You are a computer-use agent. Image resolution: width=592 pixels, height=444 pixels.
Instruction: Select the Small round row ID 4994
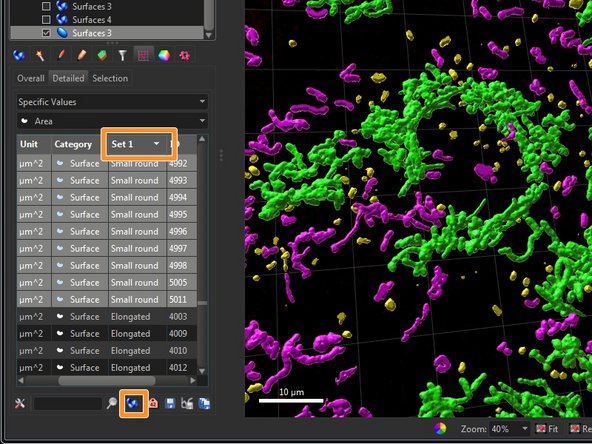[107, 197]
